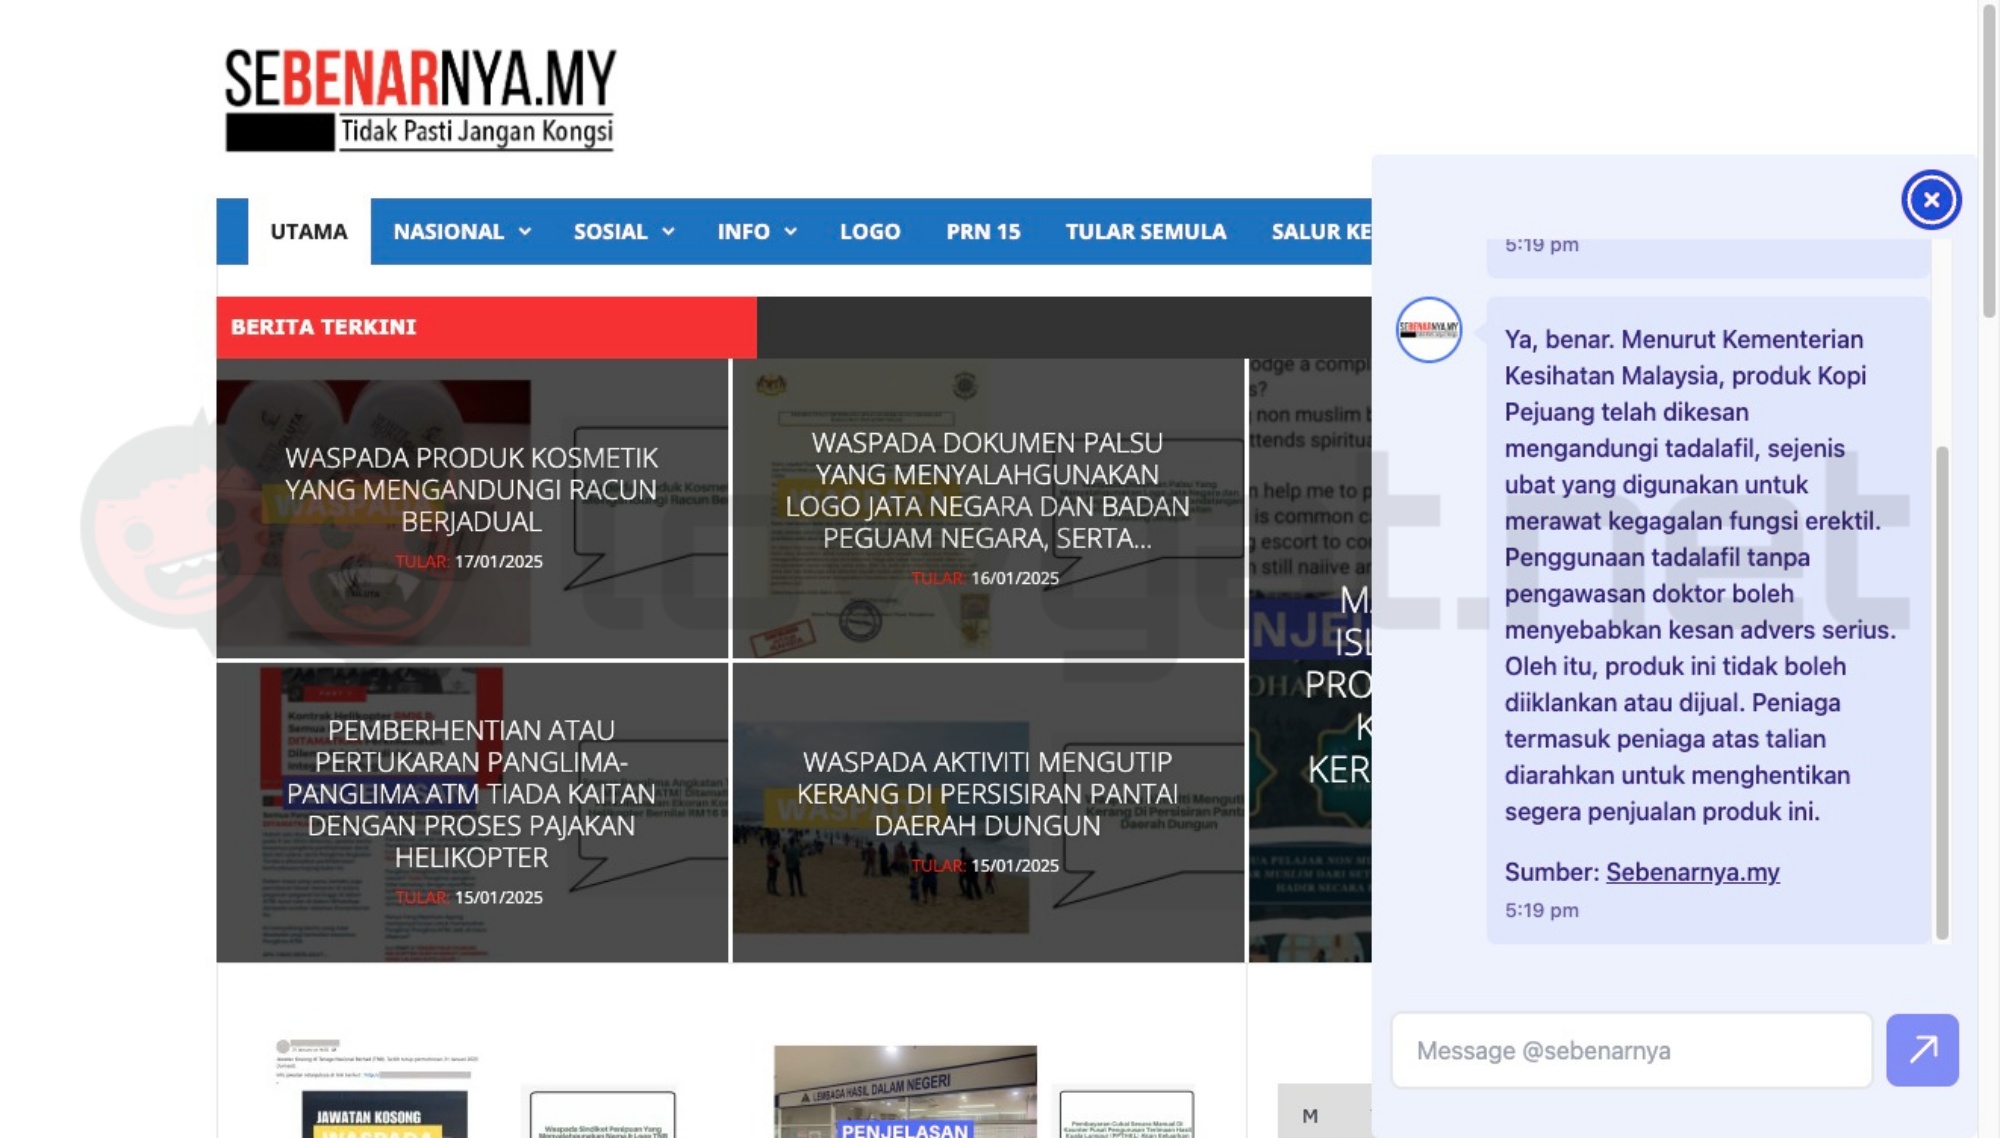Click the Sebenarnya.my chatbot avatar
The width and height of the screenshot is (2000, 1138).
click(x=1428, y=330)
